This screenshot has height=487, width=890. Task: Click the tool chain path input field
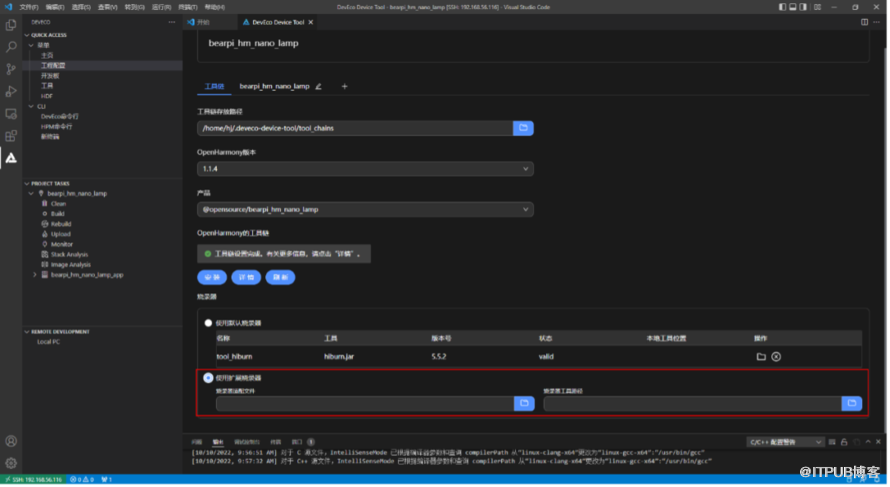(x=355, y=128)
